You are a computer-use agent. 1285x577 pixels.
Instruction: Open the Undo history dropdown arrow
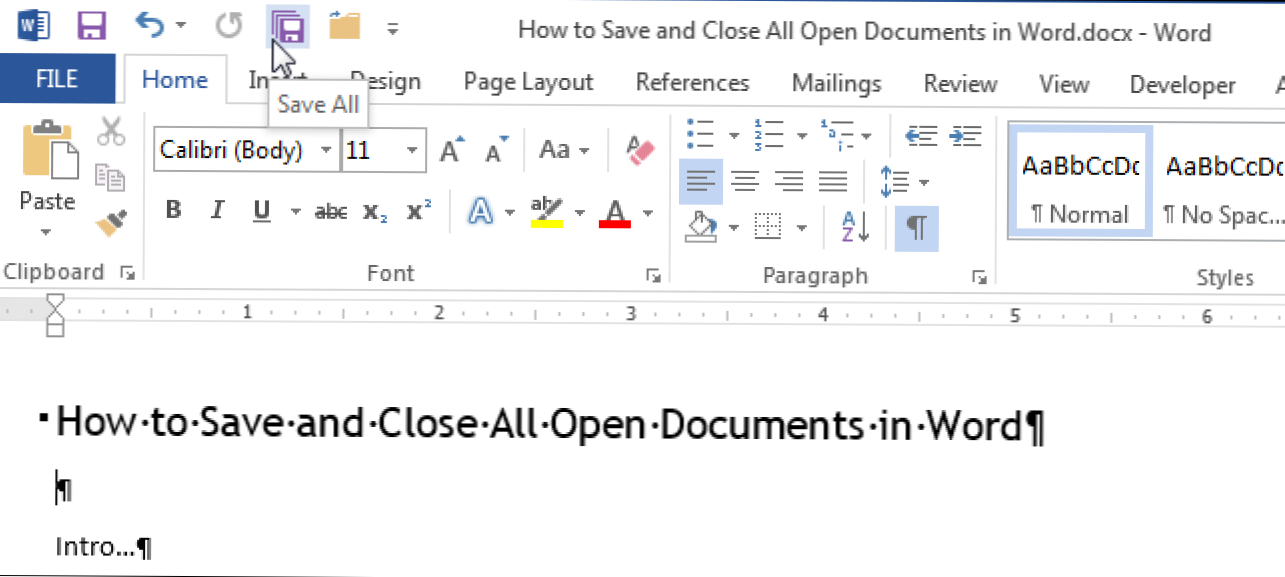(x=179, y=26)
